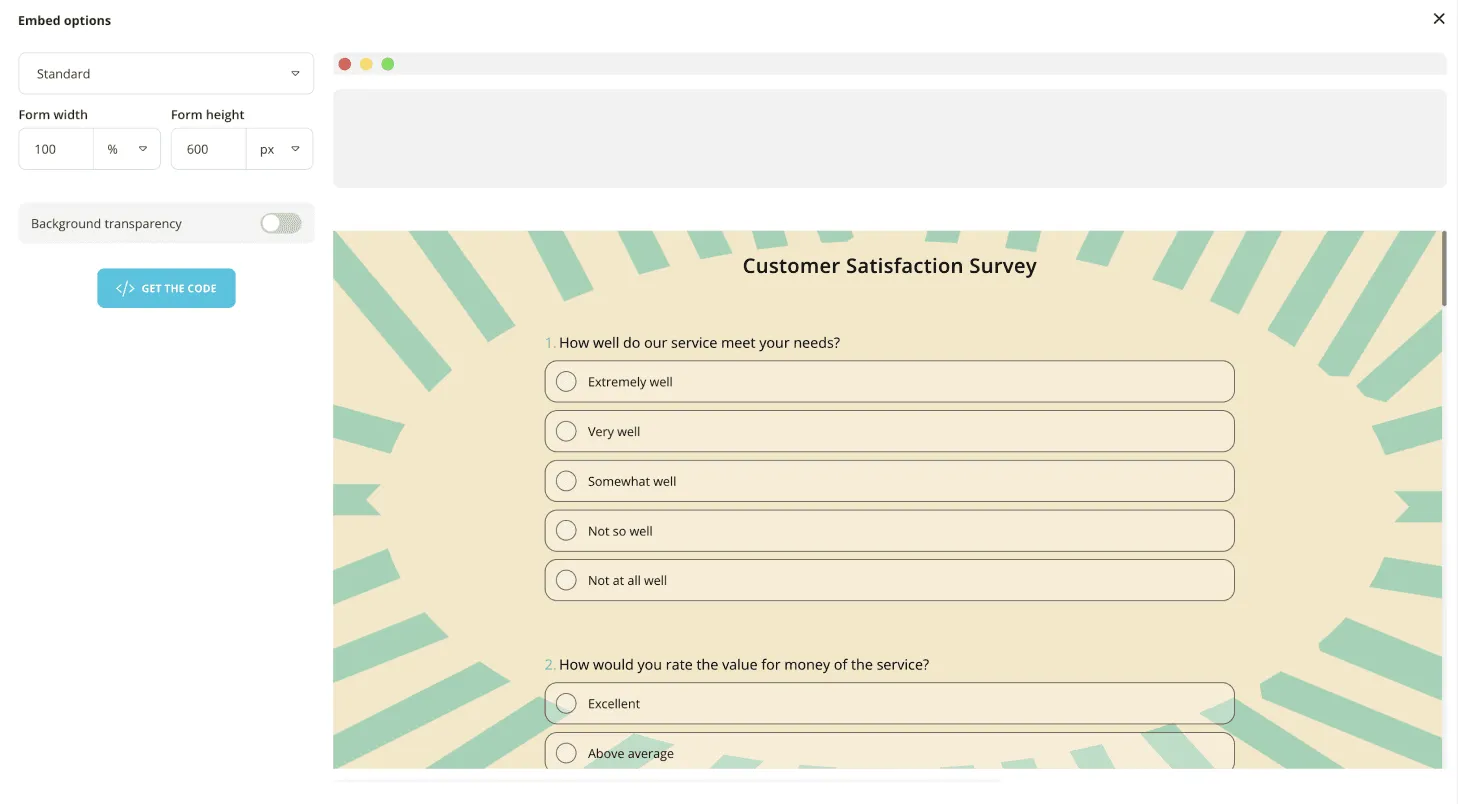
Task: Click the code </> icon on the blue button
Action: point(124,287)
